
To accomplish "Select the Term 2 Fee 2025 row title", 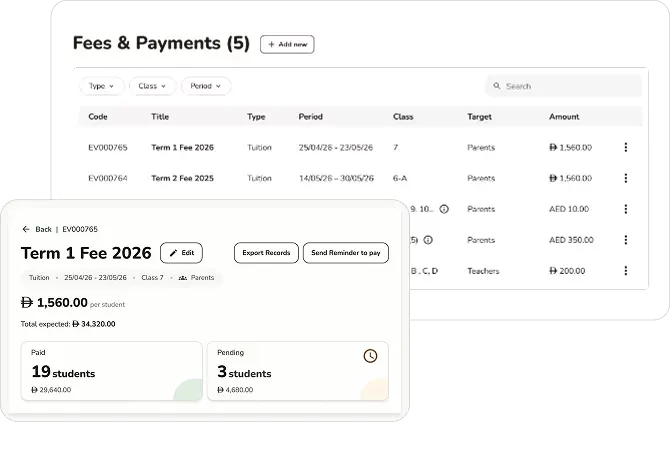I will tap(182, 179).
